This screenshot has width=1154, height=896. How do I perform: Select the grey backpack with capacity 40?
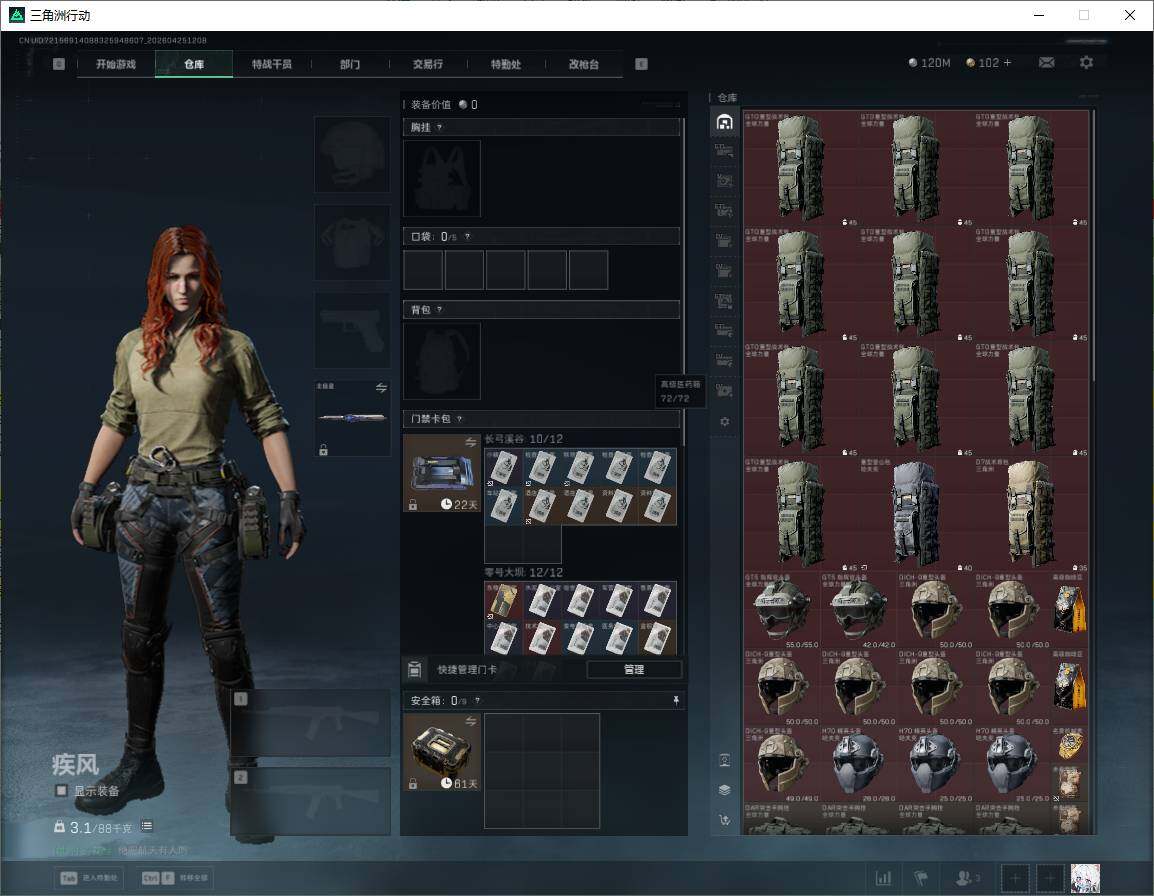pos(916,514)
